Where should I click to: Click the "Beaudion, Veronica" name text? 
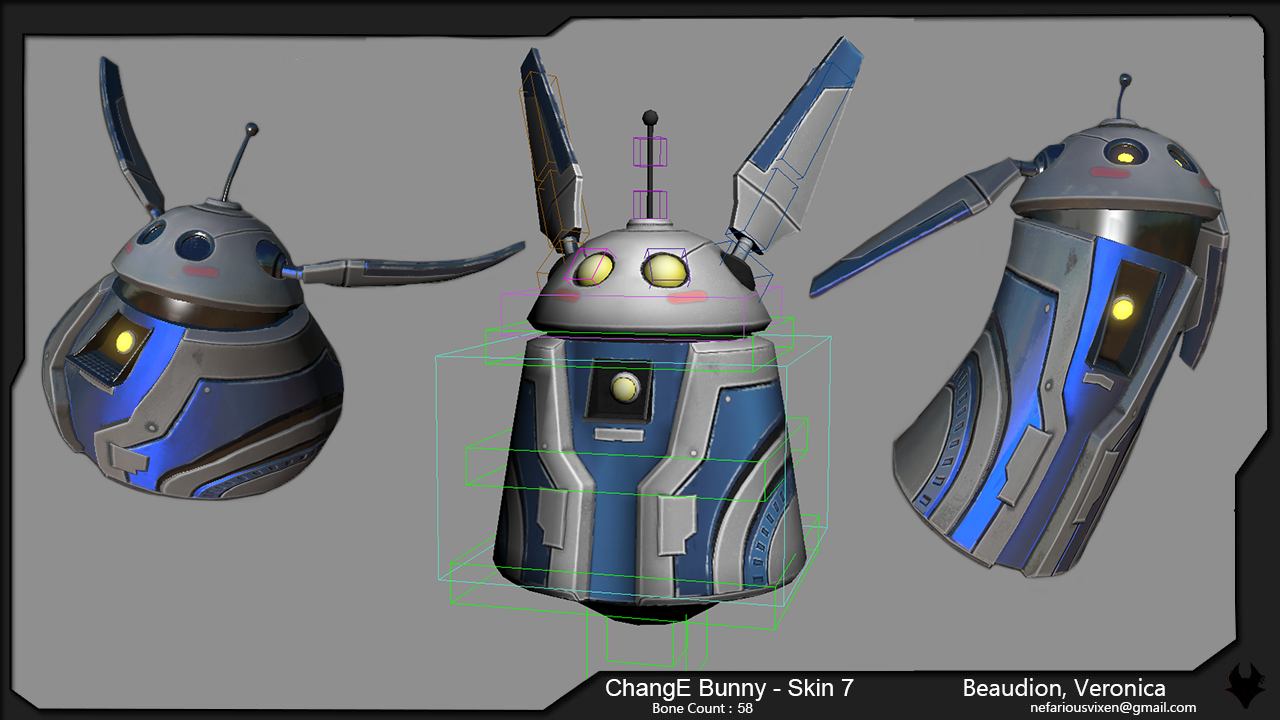(1064, 688)
